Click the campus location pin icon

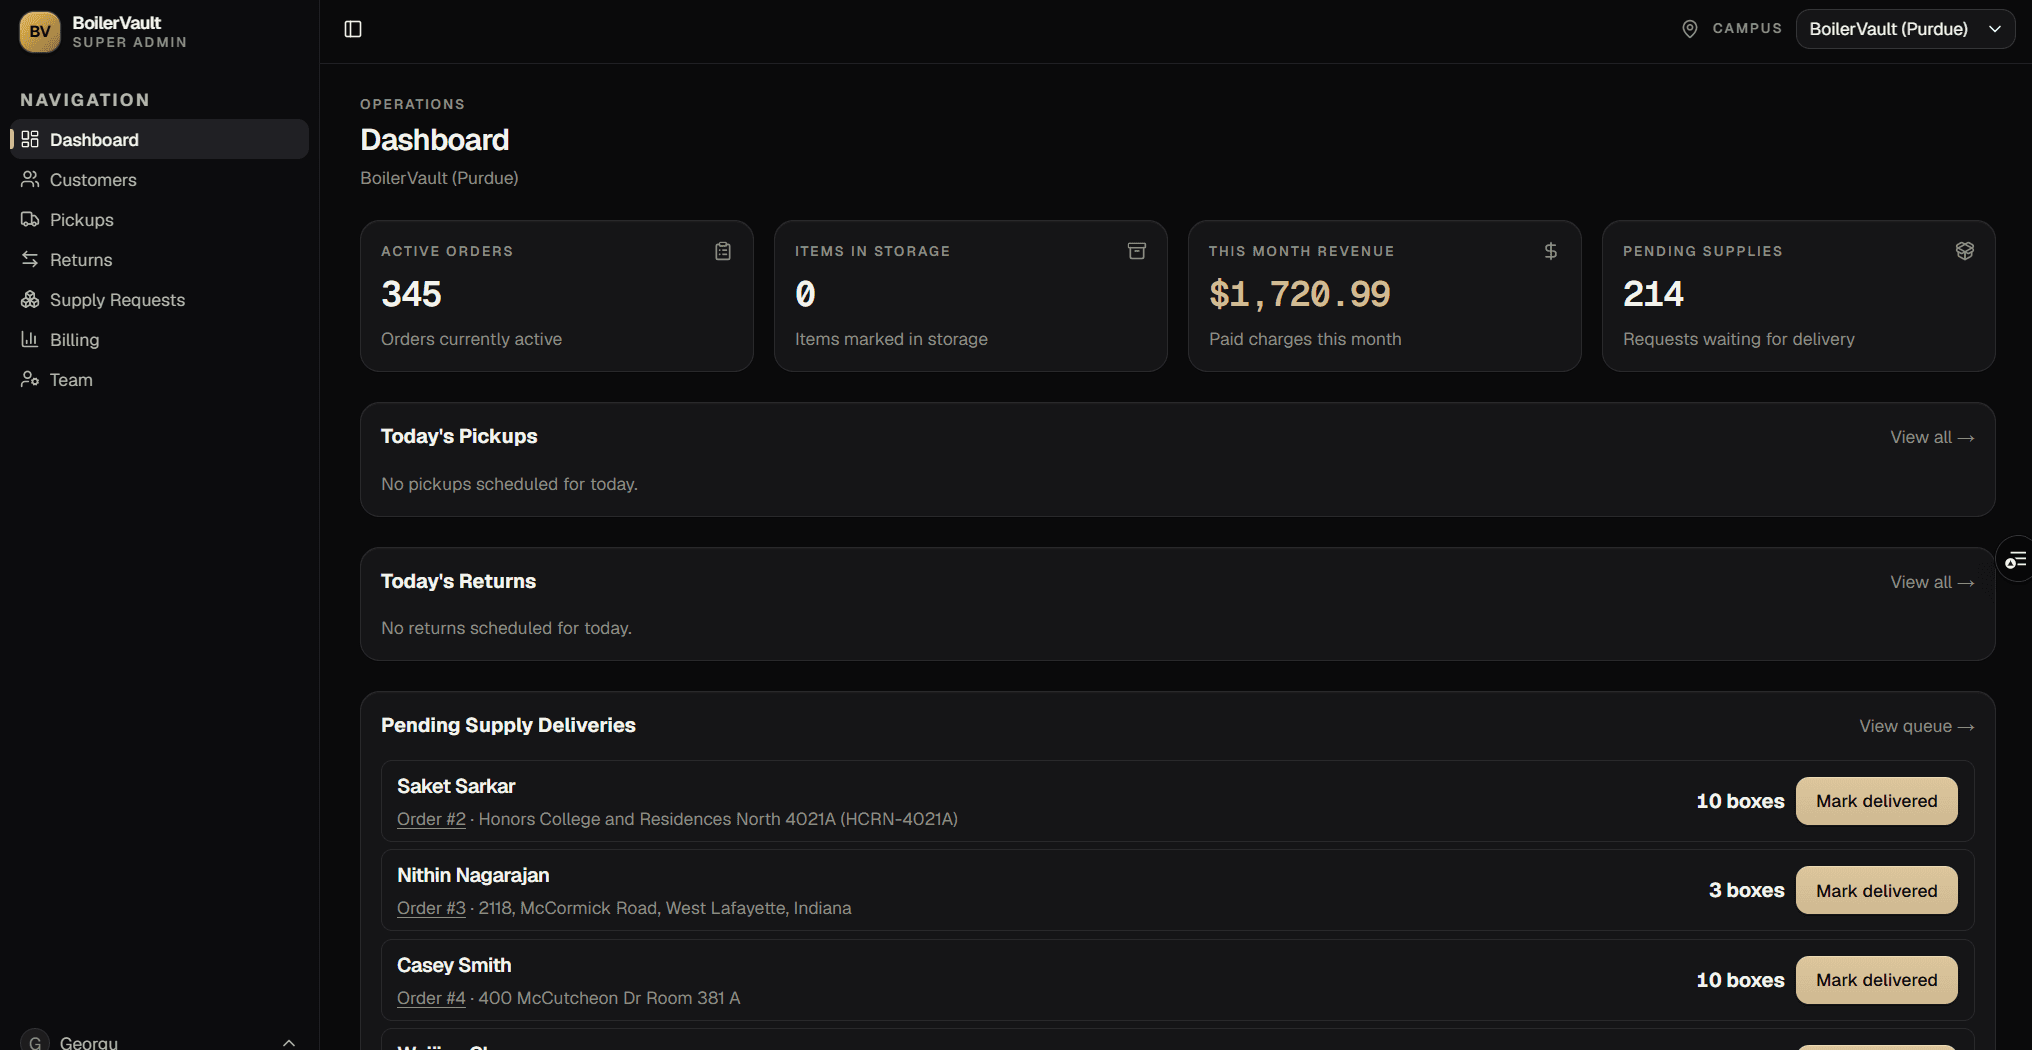click(x=1690, y=29)
